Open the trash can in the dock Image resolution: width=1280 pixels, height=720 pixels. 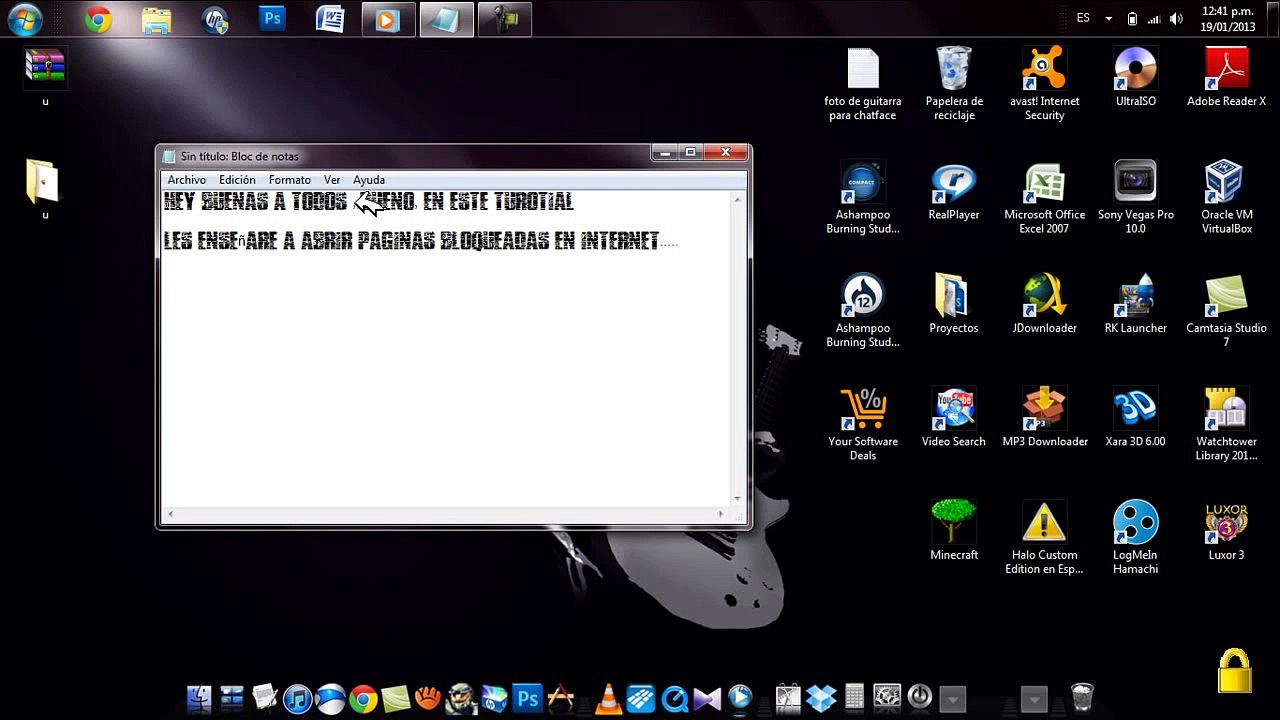(x=1082, y=697)
